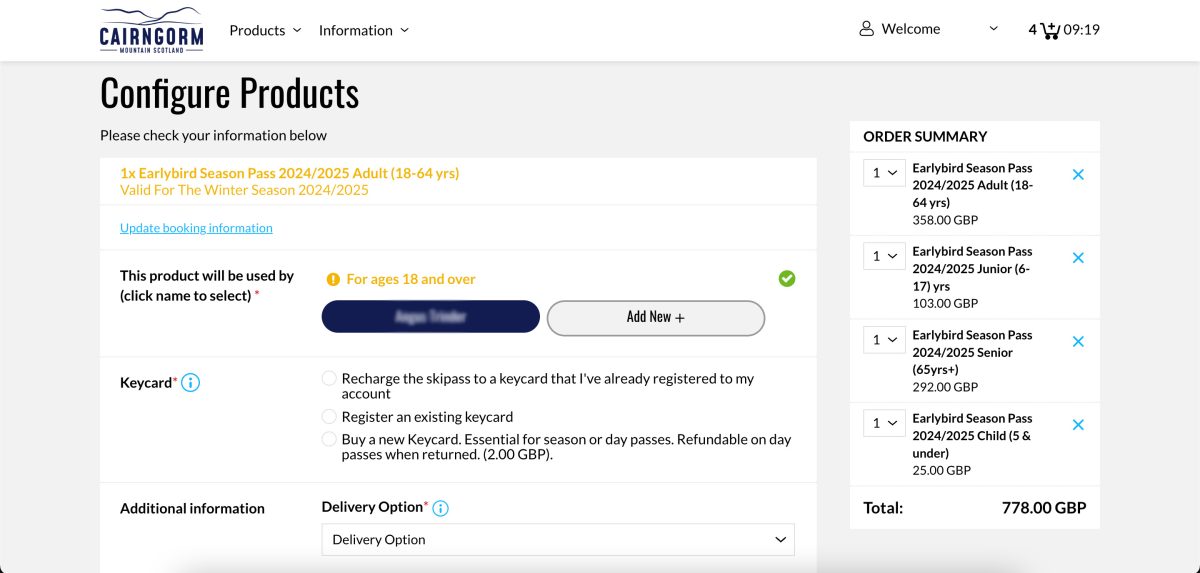The width and height of the screenshot is (1200, 573).
Task: Open the shopping cart icon
Action: 1050,30
